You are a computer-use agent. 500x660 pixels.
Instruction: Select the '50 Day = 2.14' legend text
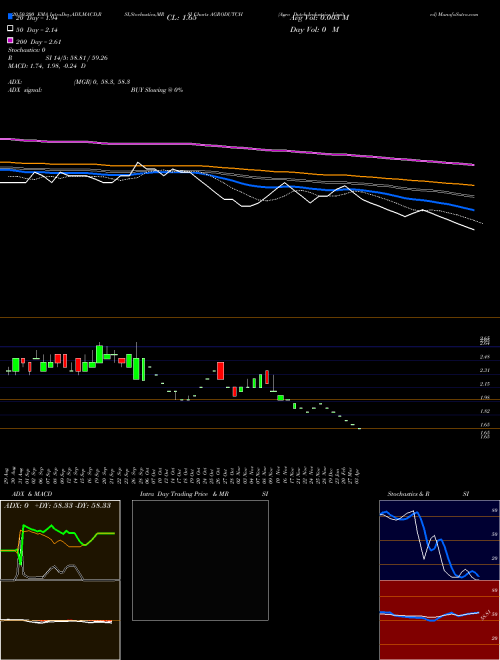(37, 30)
